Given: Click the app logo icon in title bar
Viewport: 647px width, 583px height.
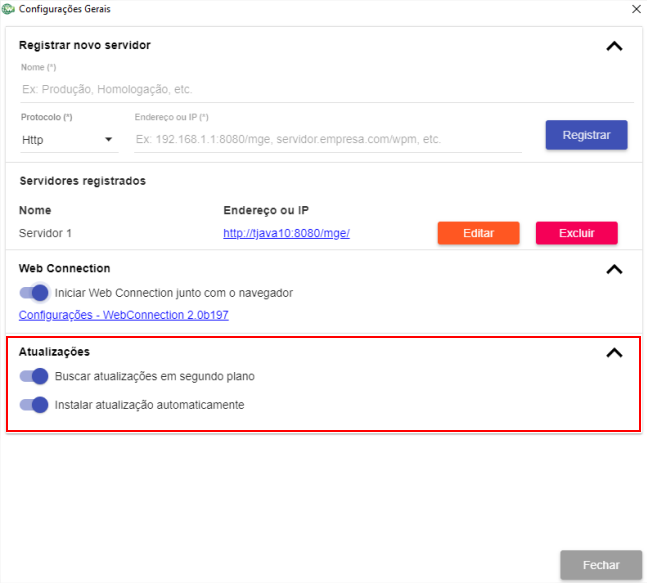Looking at the screenshot, I should (x=8, y=9).
